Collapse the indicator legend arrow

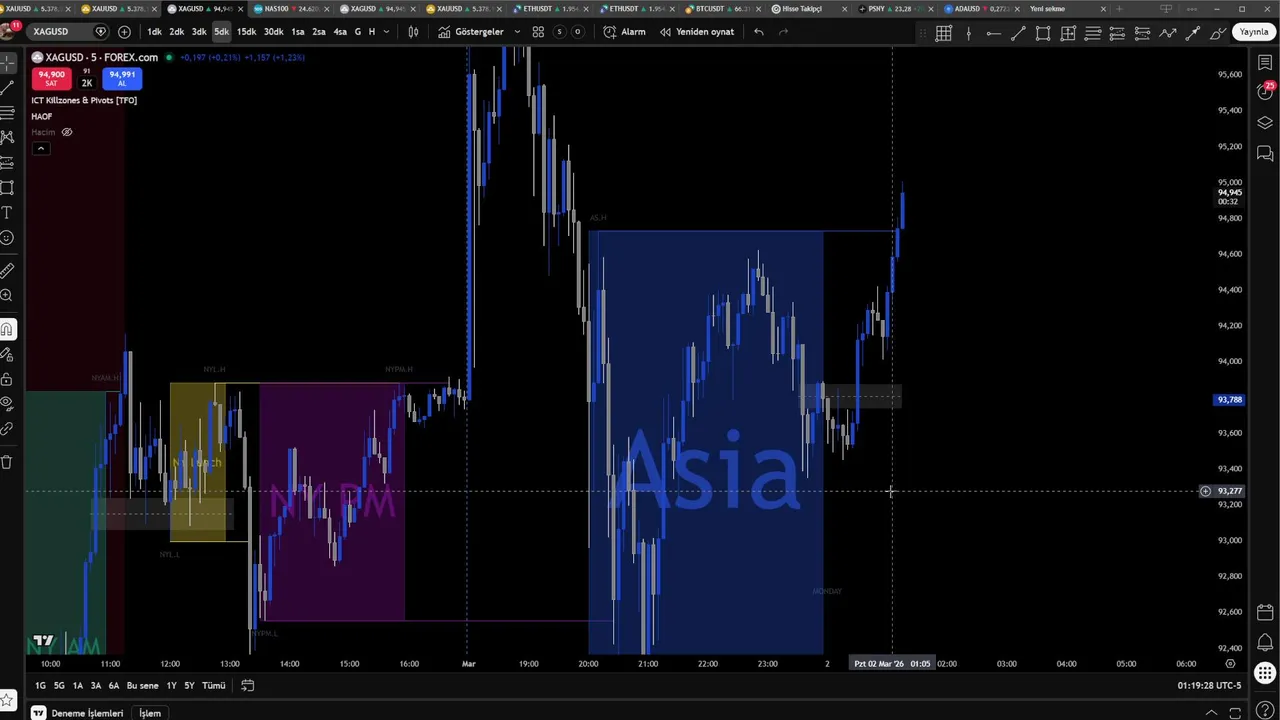pos(40,149)
